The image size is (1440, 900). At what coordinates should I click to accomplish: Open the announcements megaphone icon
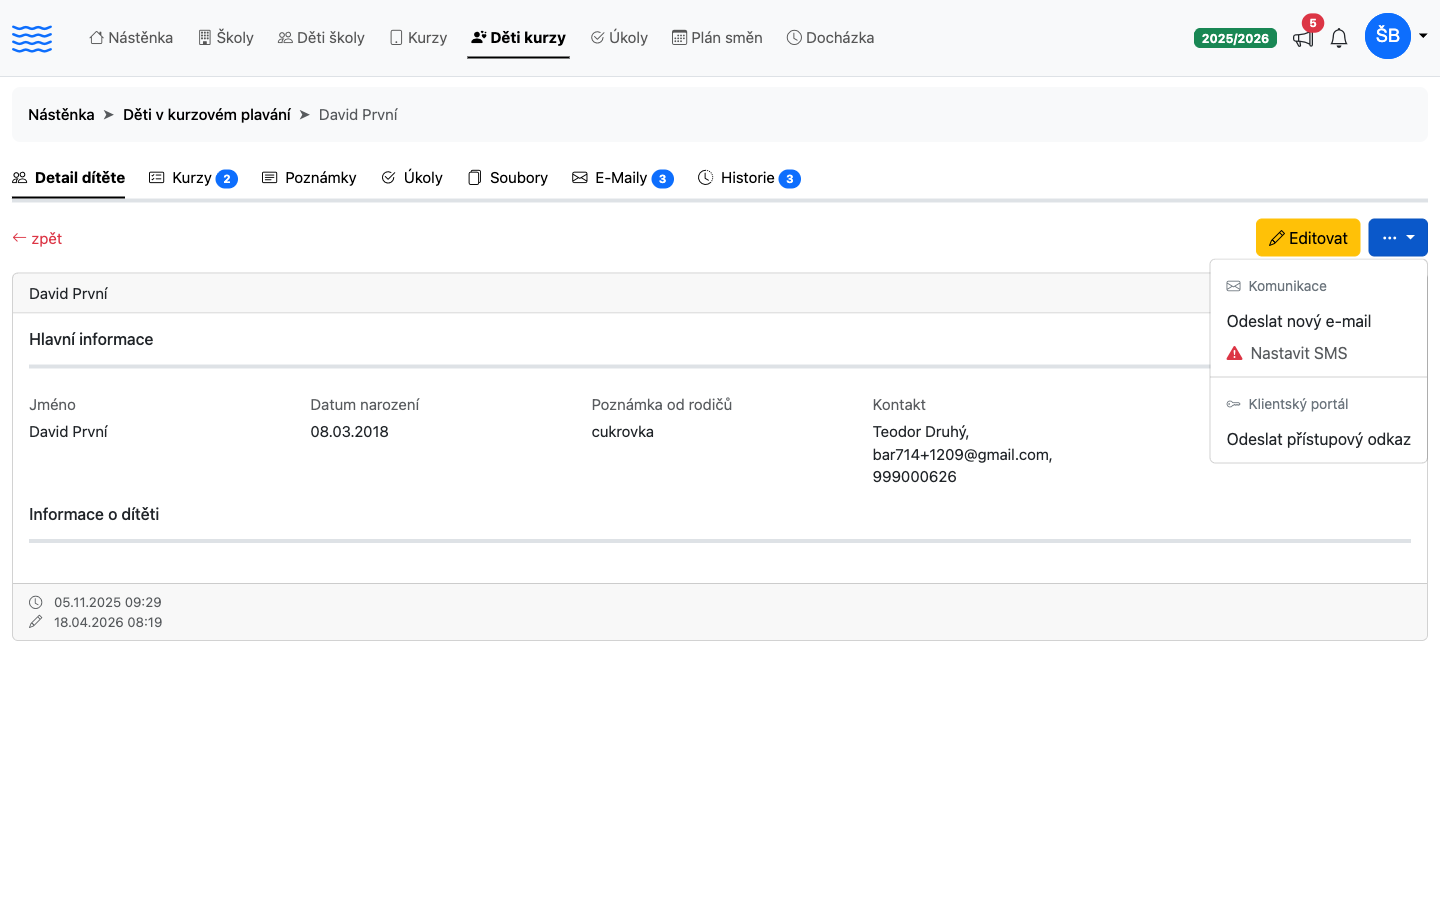1303,38
